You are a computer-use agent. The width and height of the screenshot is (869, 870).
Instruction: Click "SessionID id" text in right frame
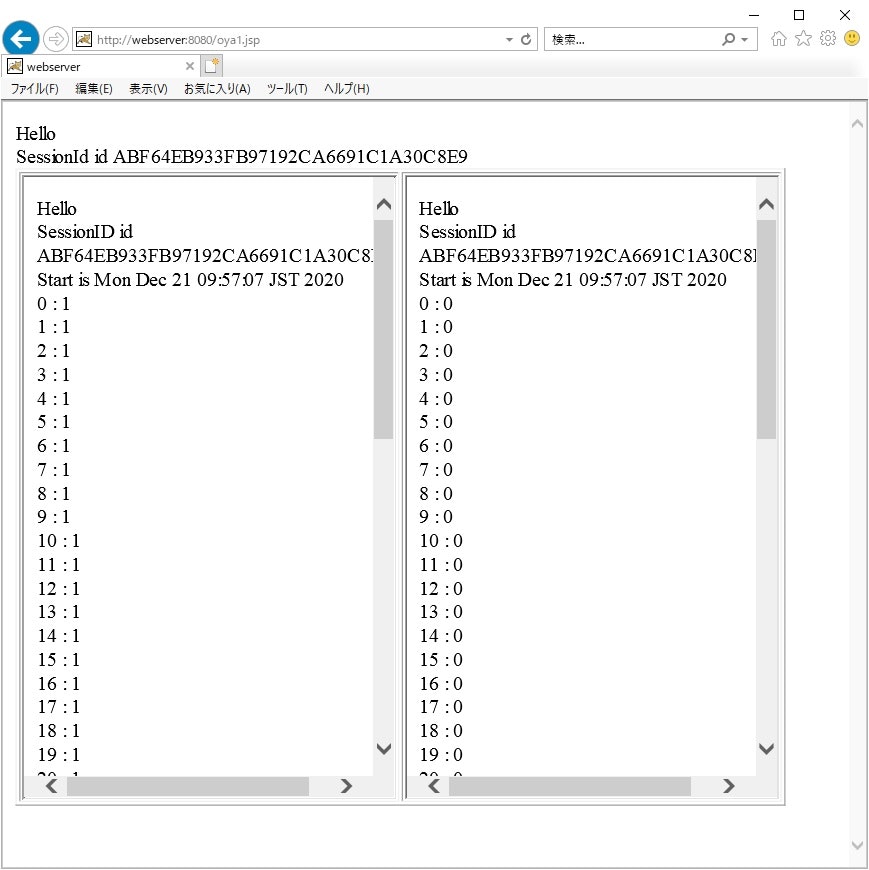467,232
